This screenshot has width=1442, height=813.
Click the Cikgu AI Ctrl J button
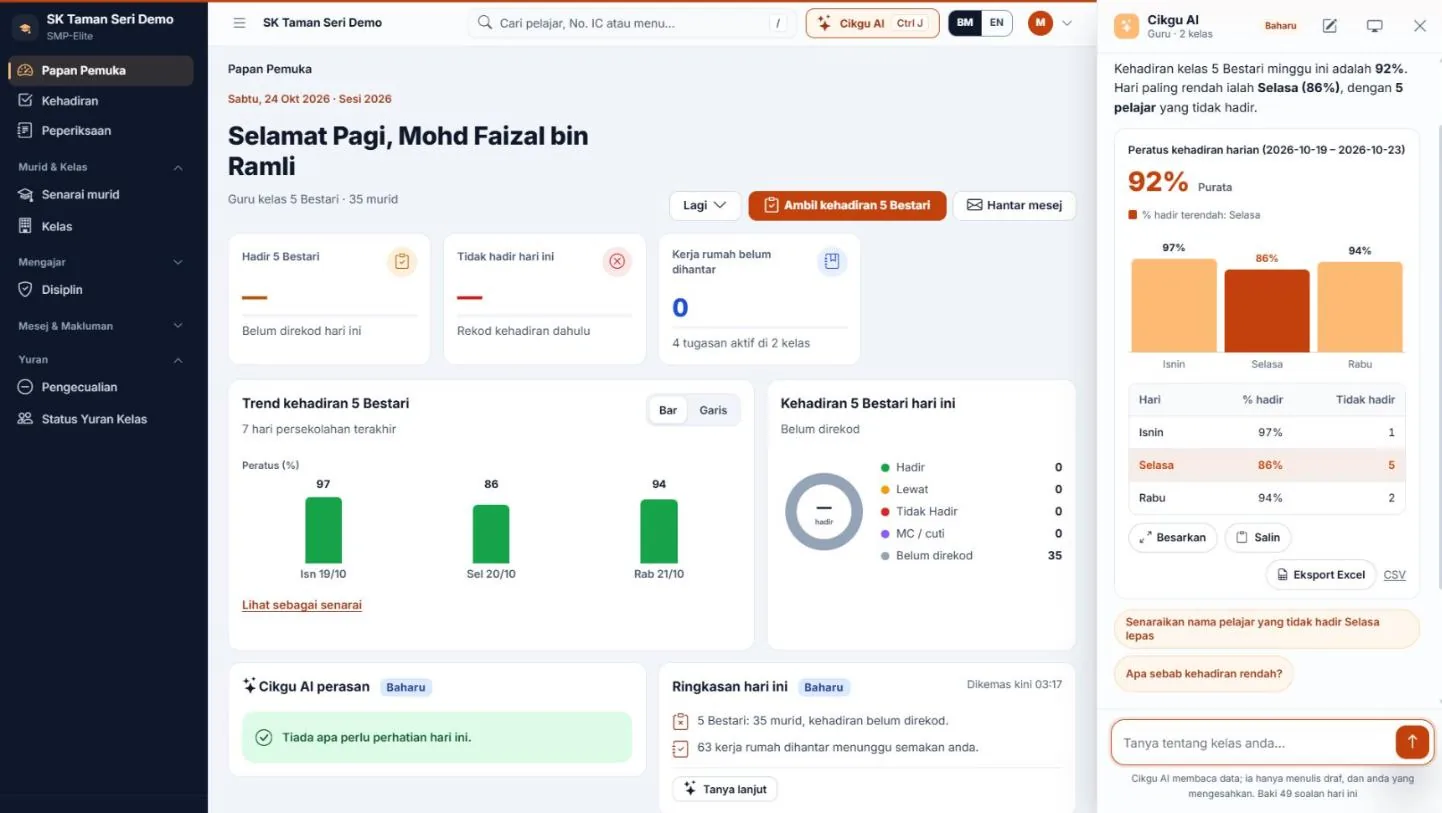tap(872, 23)
